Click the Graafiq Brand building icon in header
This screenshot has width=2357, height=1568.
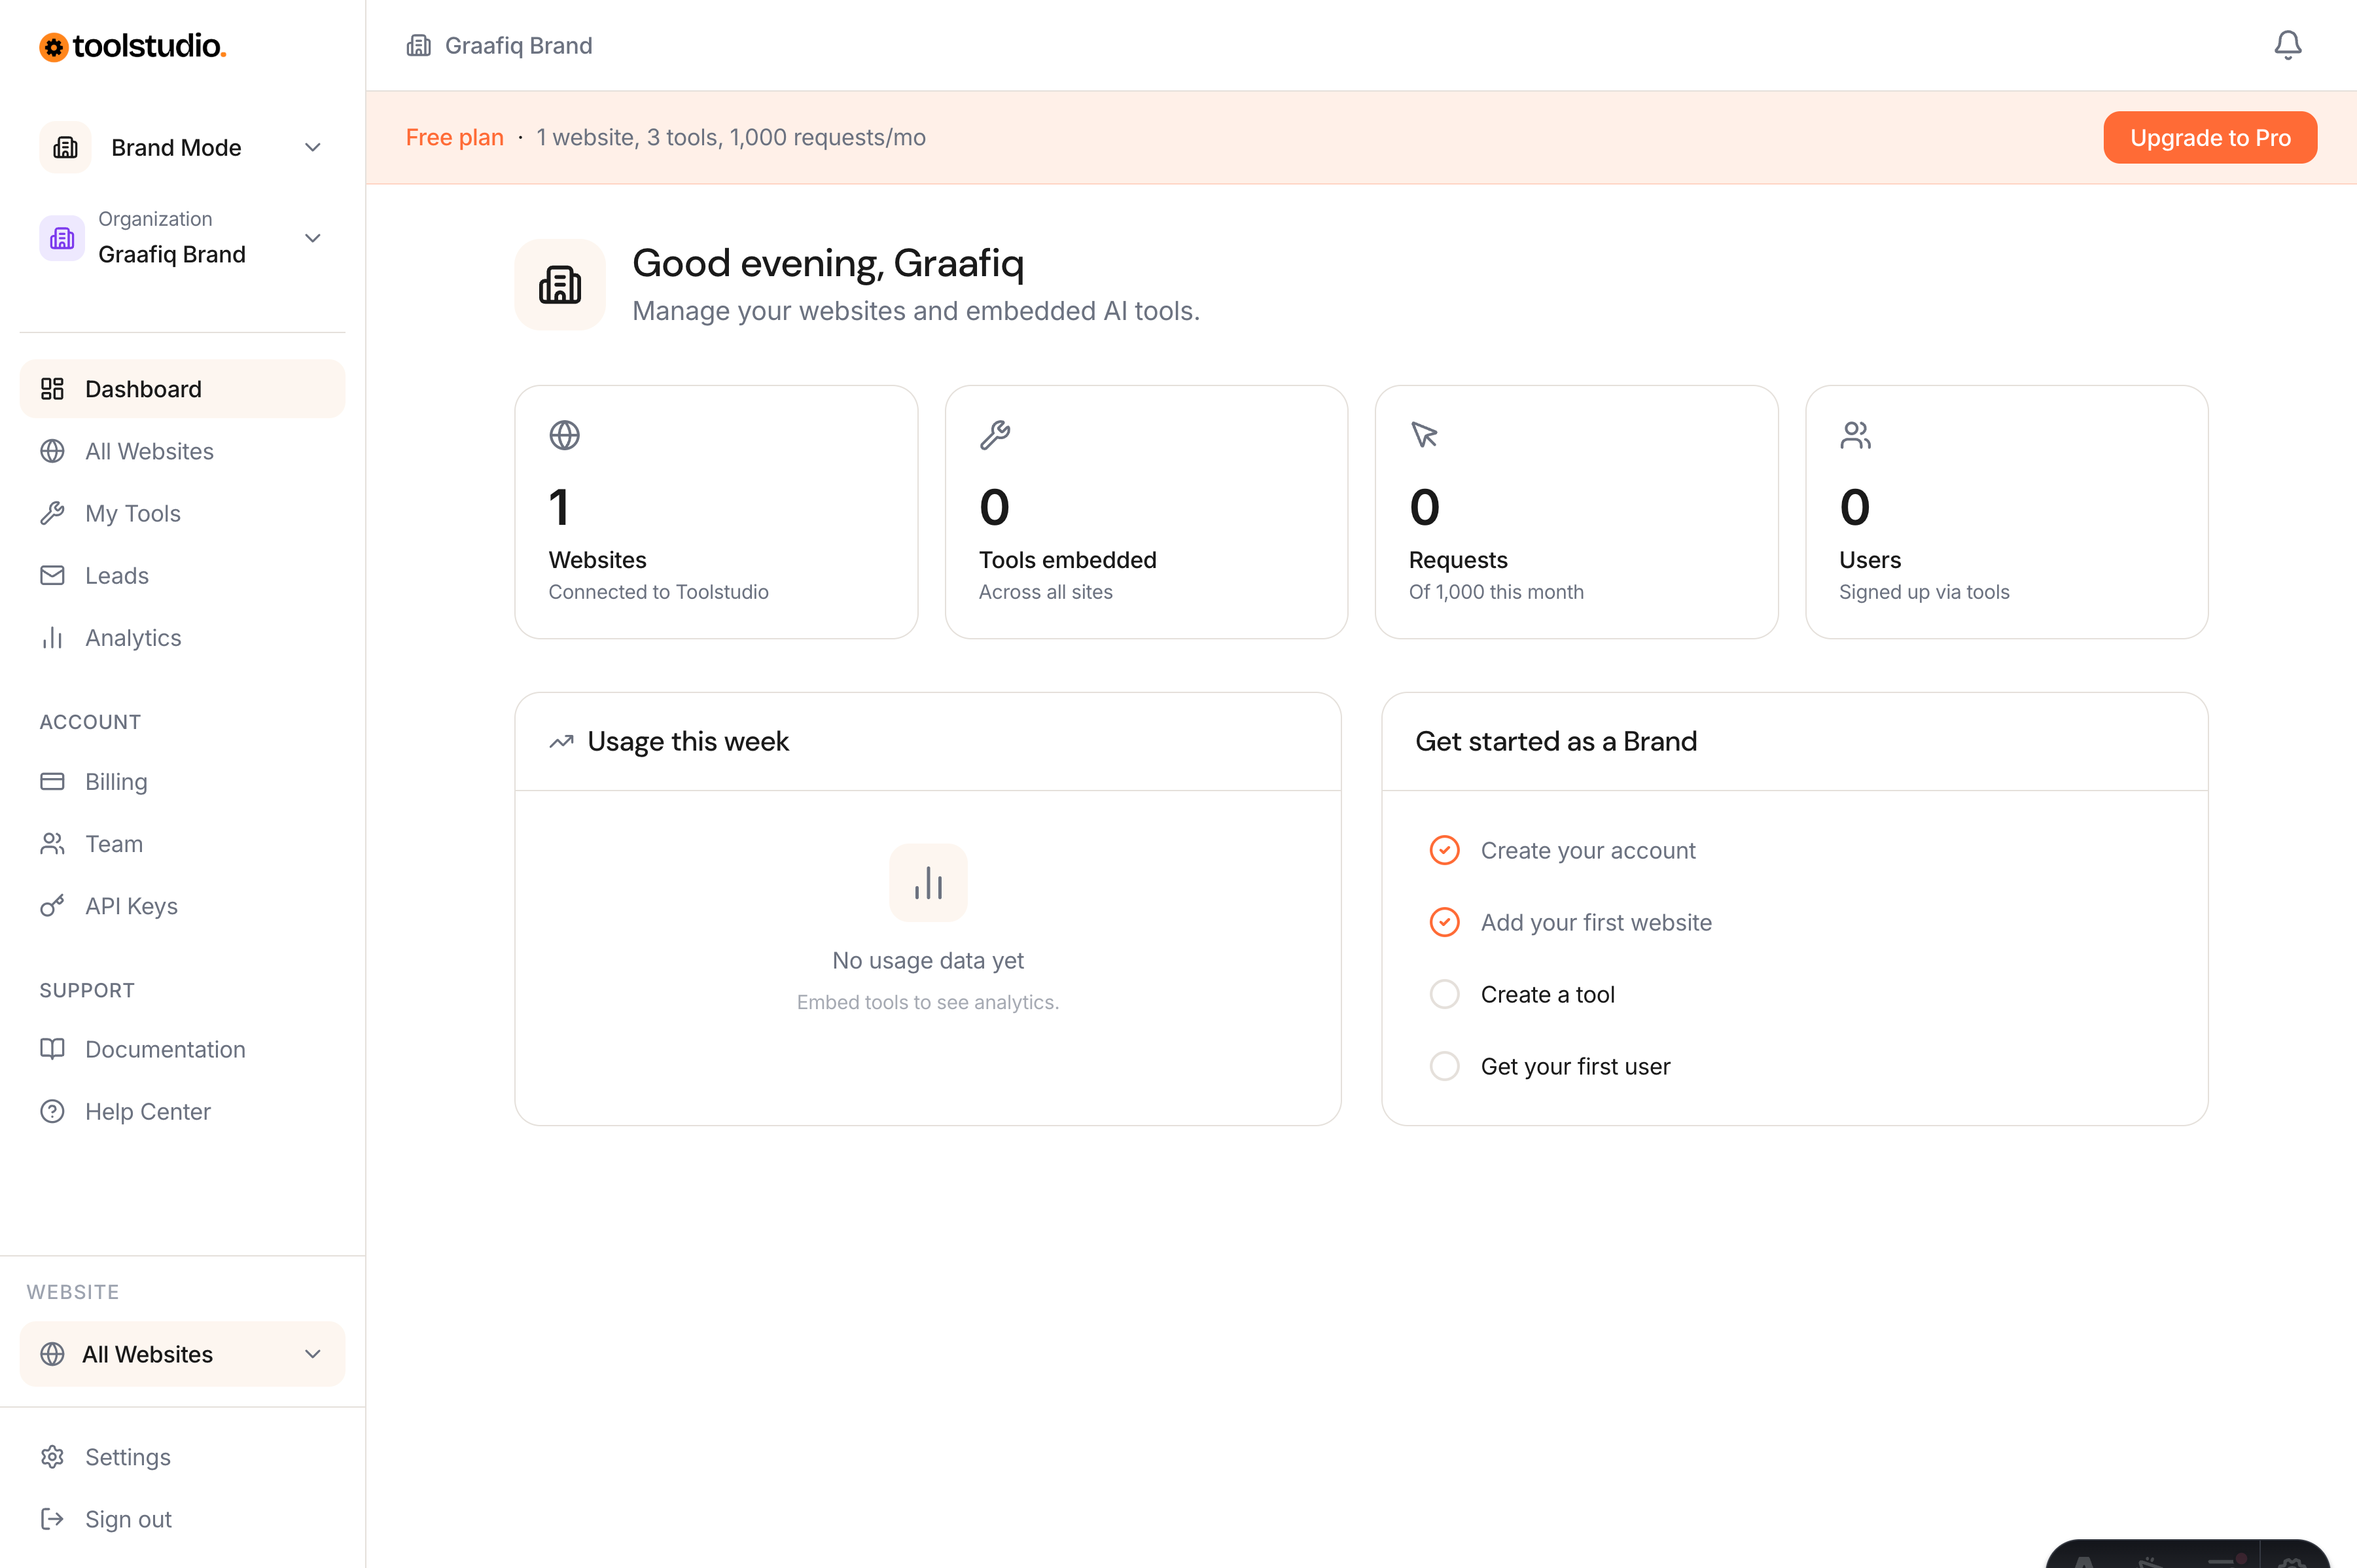click(419, 45)
